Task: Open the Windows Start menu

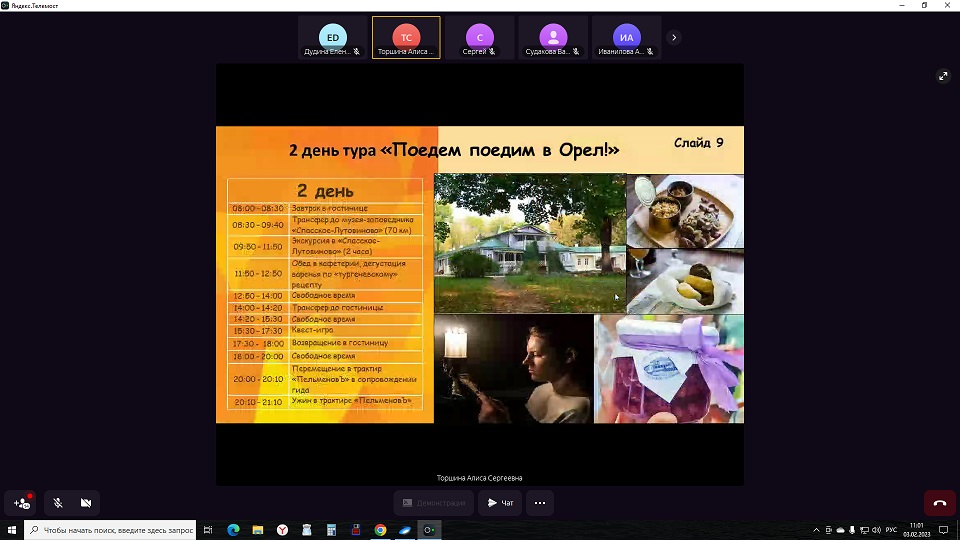Action: pos(12,530)
